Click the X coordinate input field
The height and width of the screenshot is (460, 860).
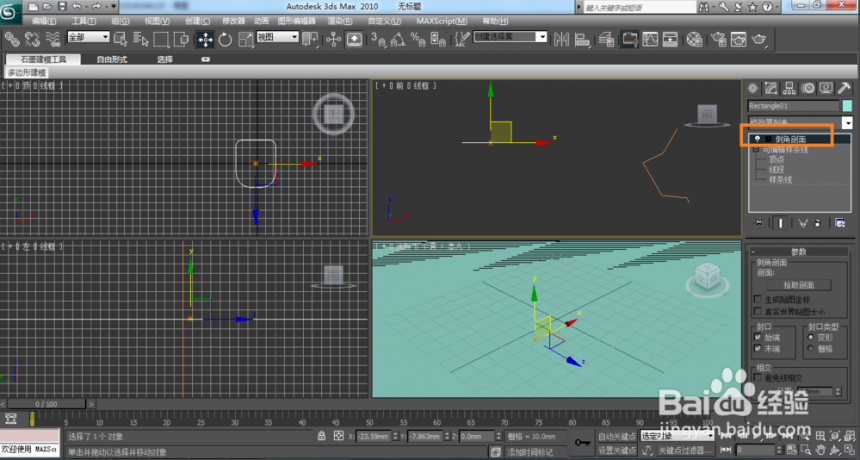372,436
